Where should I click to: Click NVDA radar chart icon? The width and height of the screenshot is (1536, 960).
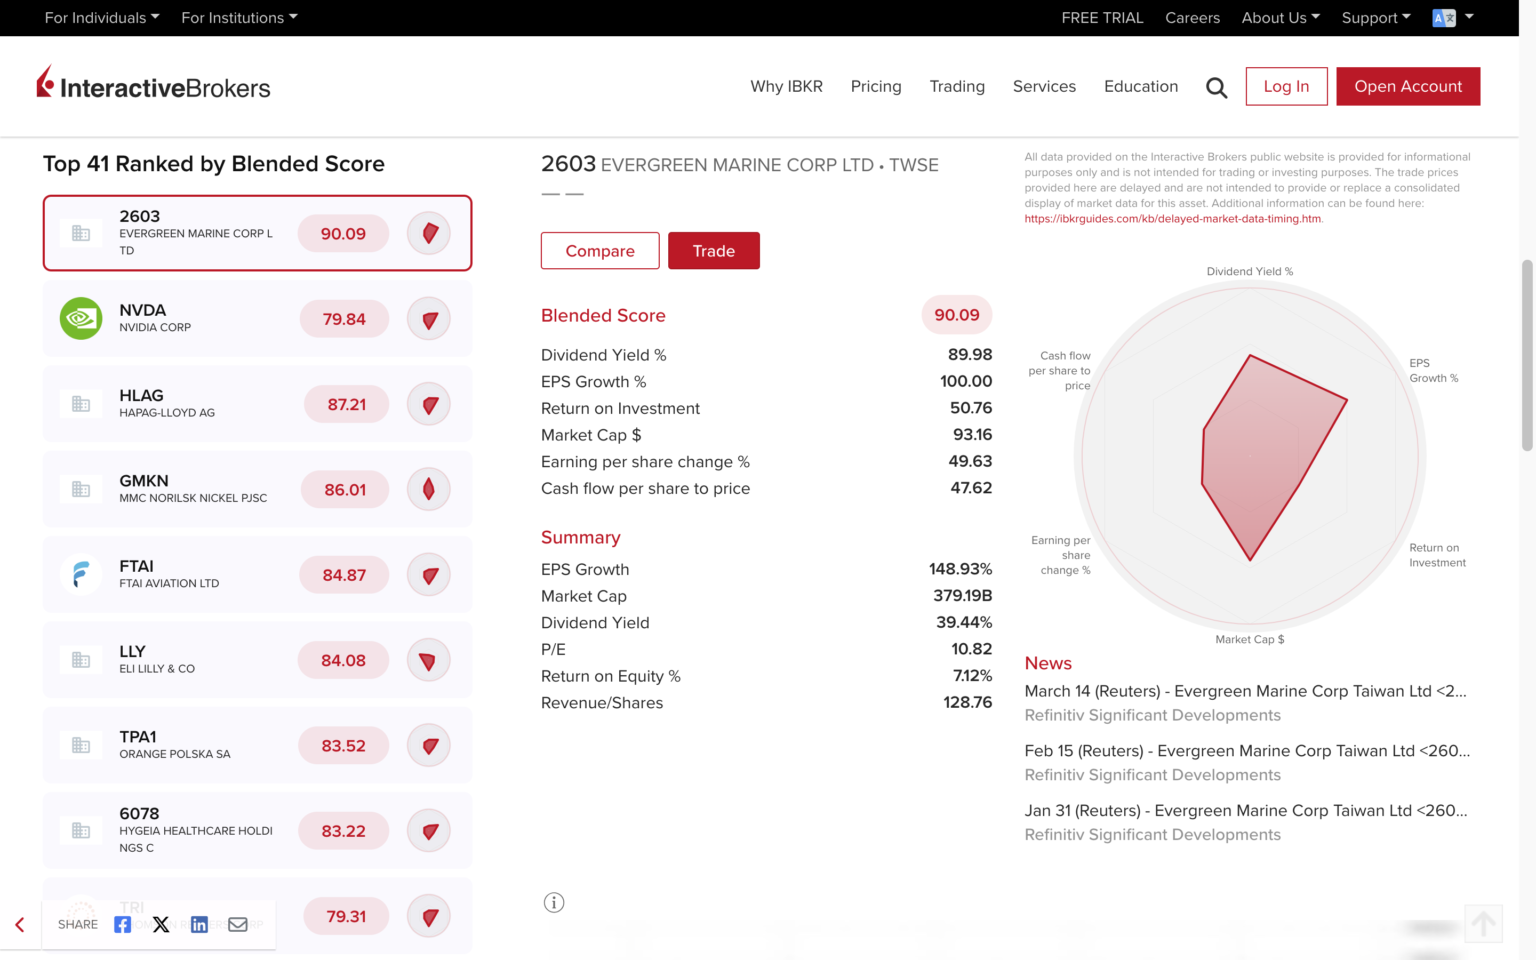(x=429, y=320)
